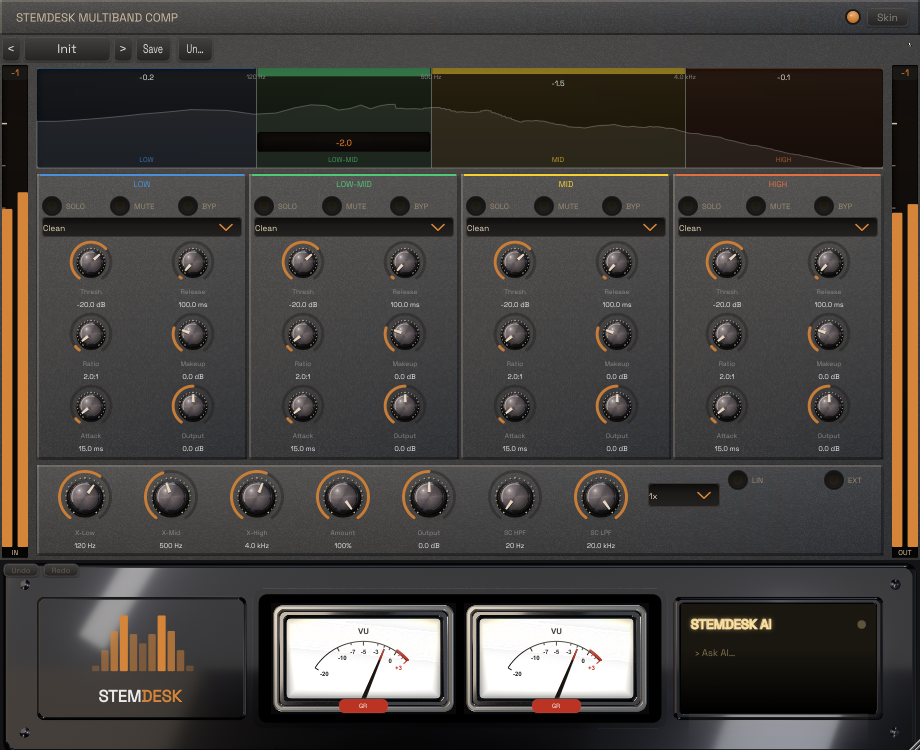Open the Skin selector
Viewport: 920px width, 750px height.
click(887, 17)
